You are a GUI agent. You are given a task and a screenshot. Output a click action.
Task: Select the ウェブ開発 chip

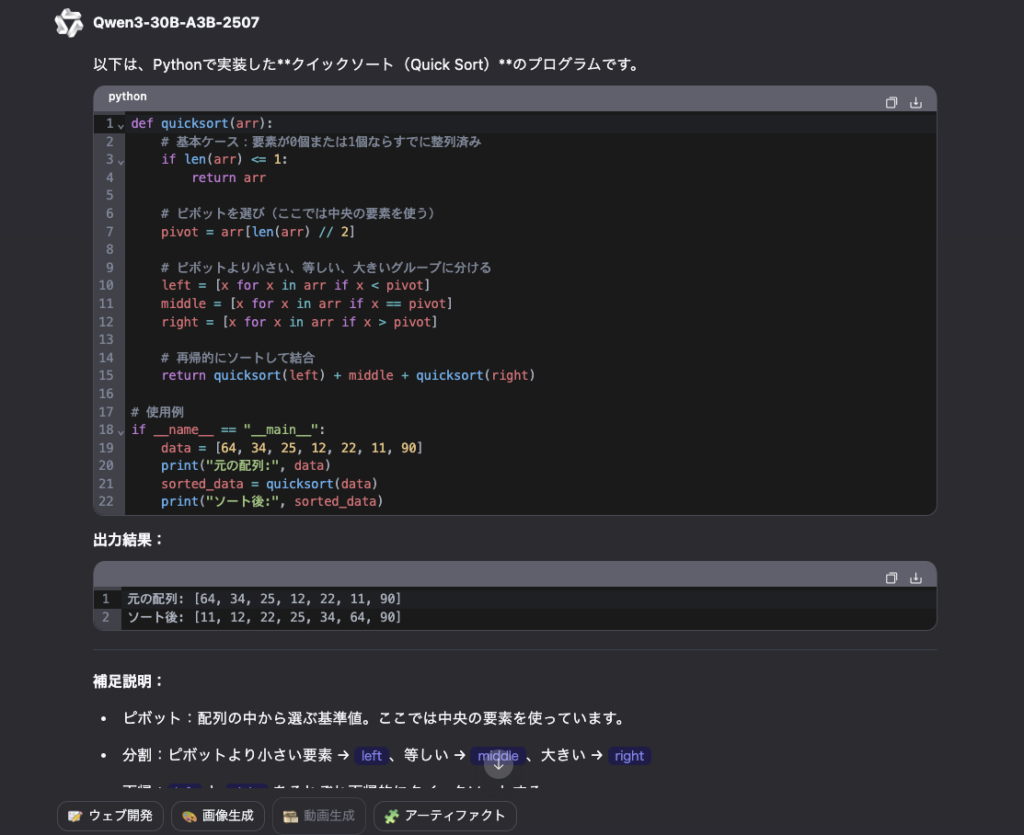pos(110,815)
